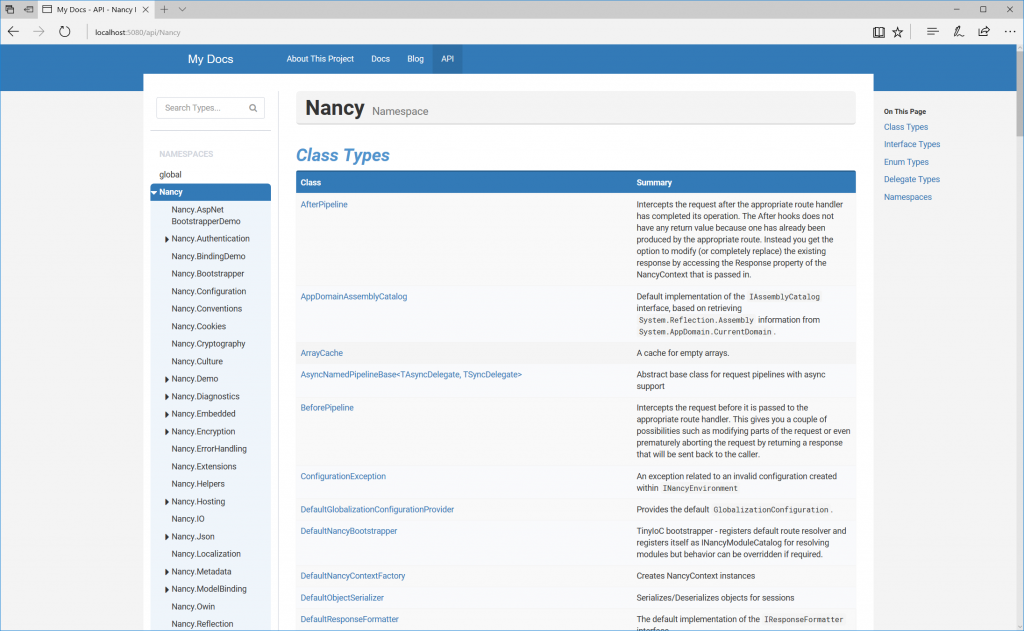Open the Nancy.Extensions namespace
The image size is (1024, 631).
coord(204,466)
